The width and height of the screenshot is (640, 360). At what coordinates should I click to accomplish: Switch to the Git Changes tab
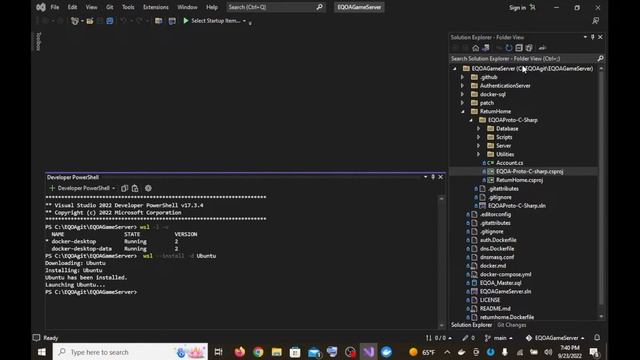tap(511, 325)
